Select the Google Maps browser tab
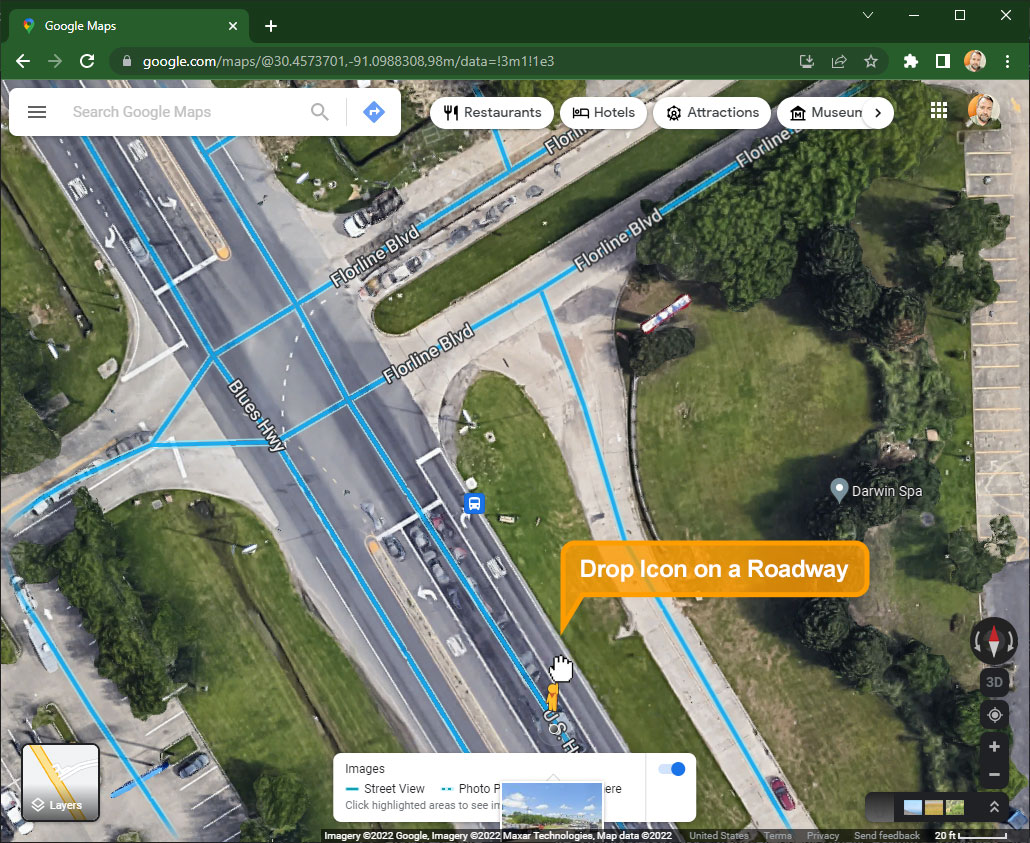Viewport: 1030px width, 843px height. coord(128,26)
